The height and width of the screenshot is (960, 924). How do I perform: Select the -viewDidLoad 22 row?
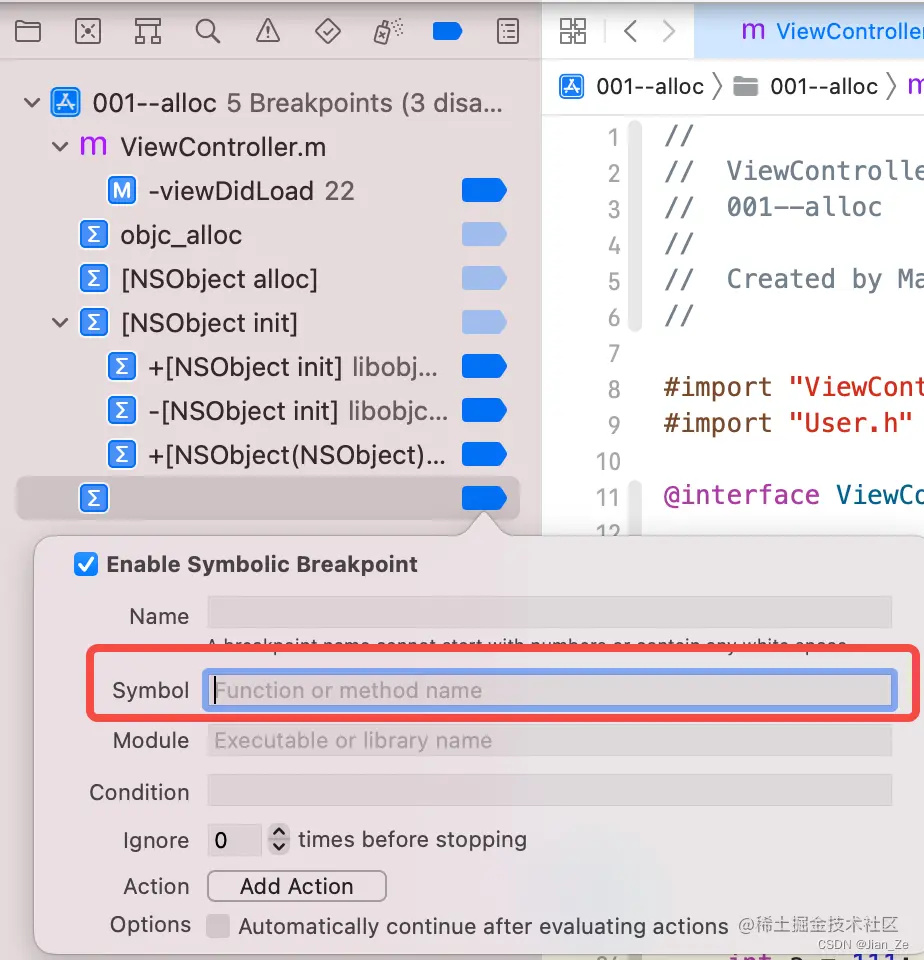(268, 190)
